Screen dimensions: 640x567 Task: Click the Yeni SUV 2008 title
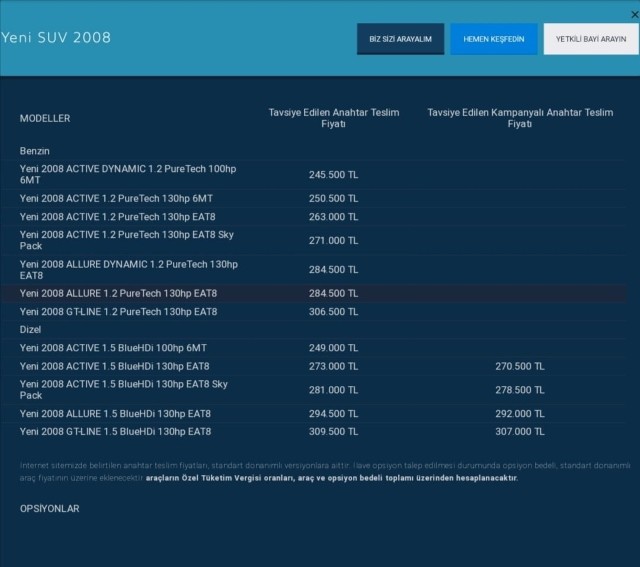[56, 38]
